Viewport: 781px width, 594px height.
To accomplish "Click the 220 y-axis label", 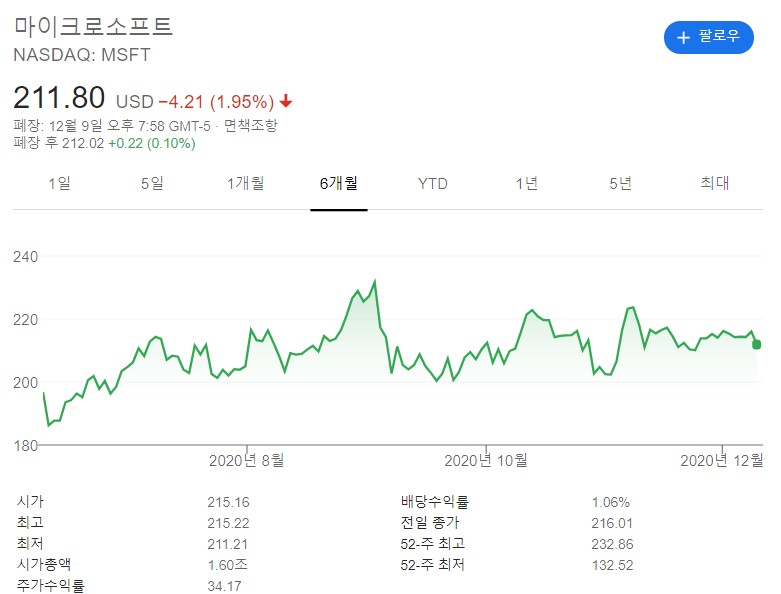I will click(25, 320).
